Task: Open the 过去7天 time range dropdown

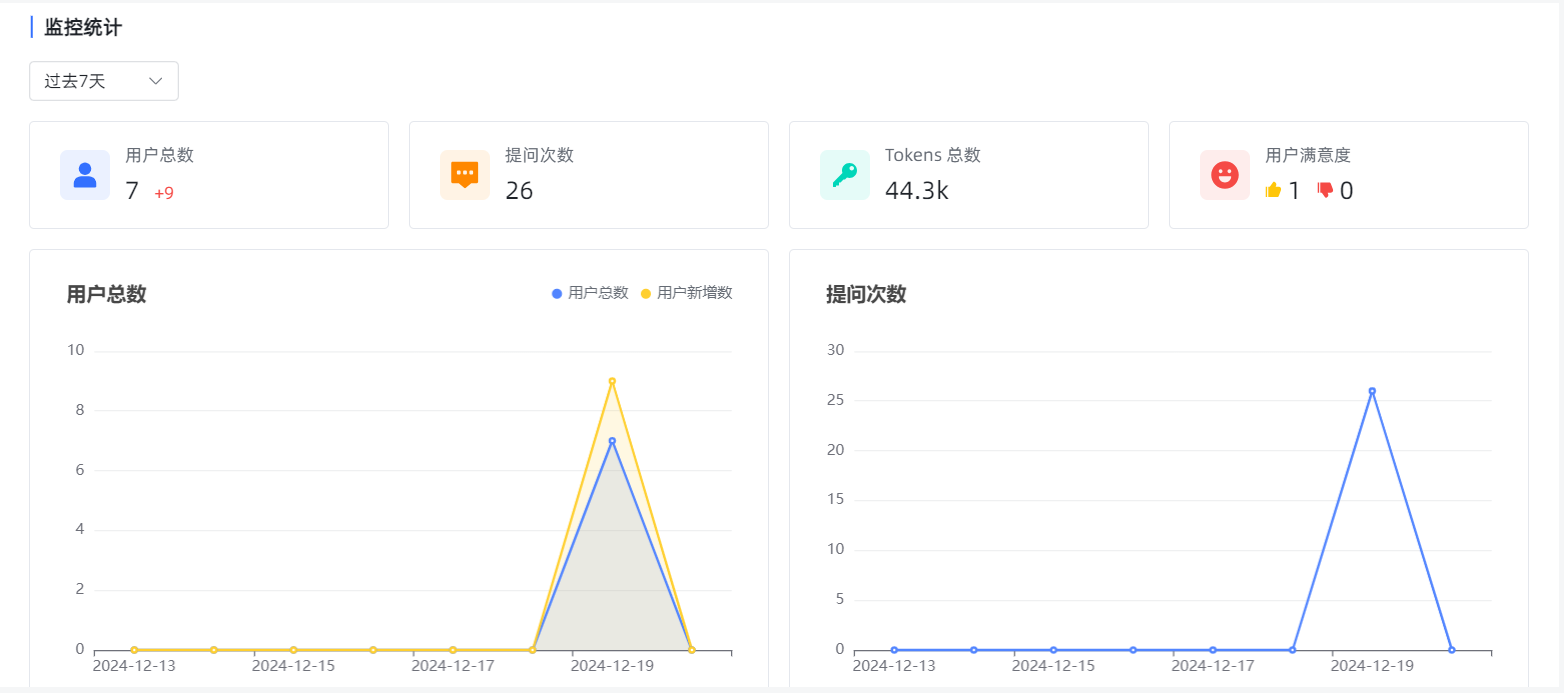Action: tap(104, 81)
